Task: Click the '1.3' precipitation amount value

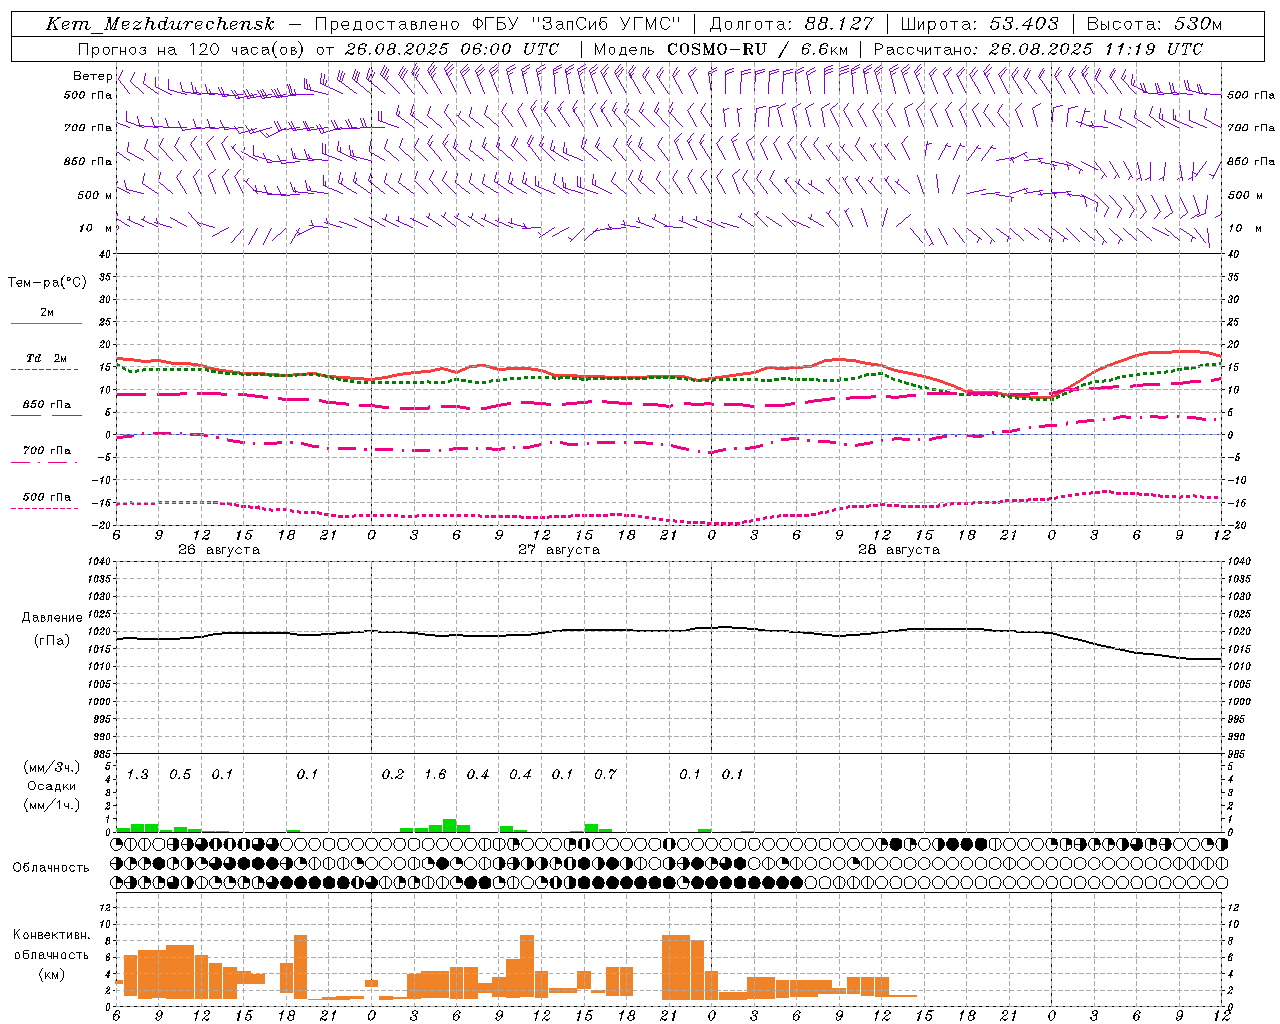Action: coord(137,774)
